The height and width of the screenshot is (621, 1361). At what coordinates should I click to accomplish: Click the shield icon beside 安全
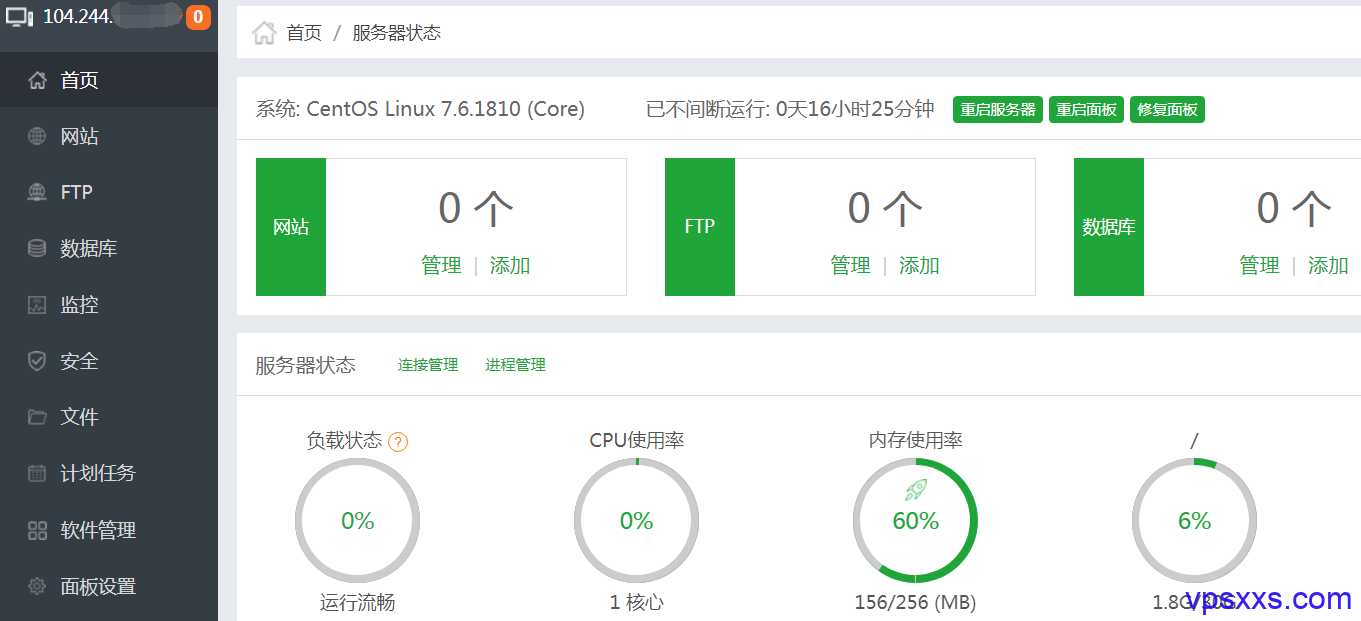pyautogui.click(x=37, y=361)
